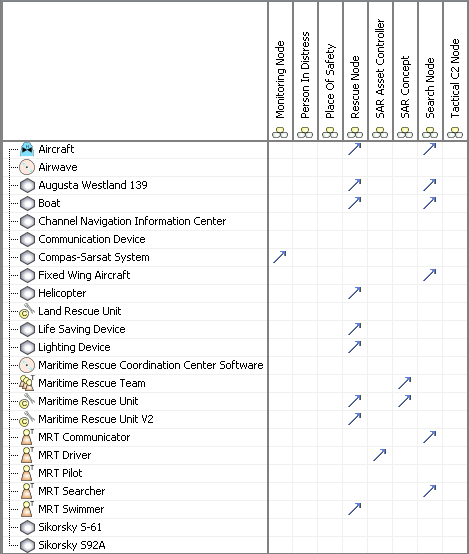Click the Sikorsky S-61 hexagon icon
Image resolution: width=469 pixels, height=554 pixels.
pyautogui.click(x=27, y=527)
